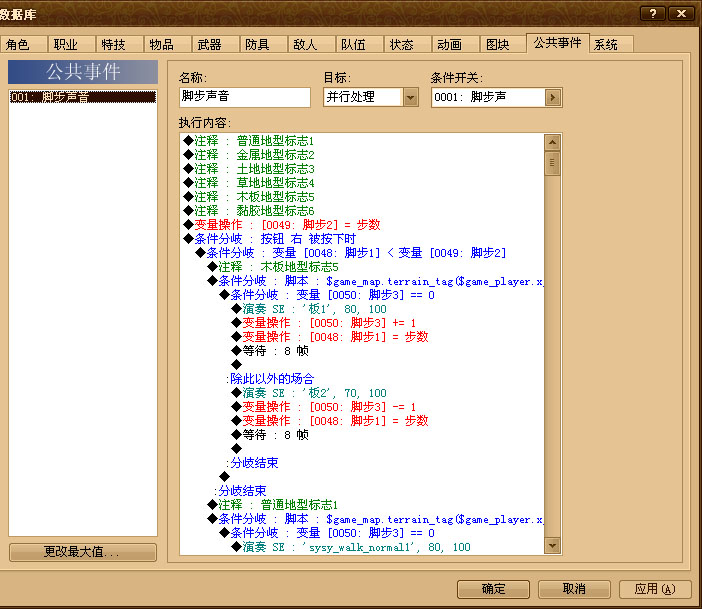The image size is (702, 609).
Task: Select 演奏 SE '板1', 80, 100 line
Action: (x=309, y=309)
